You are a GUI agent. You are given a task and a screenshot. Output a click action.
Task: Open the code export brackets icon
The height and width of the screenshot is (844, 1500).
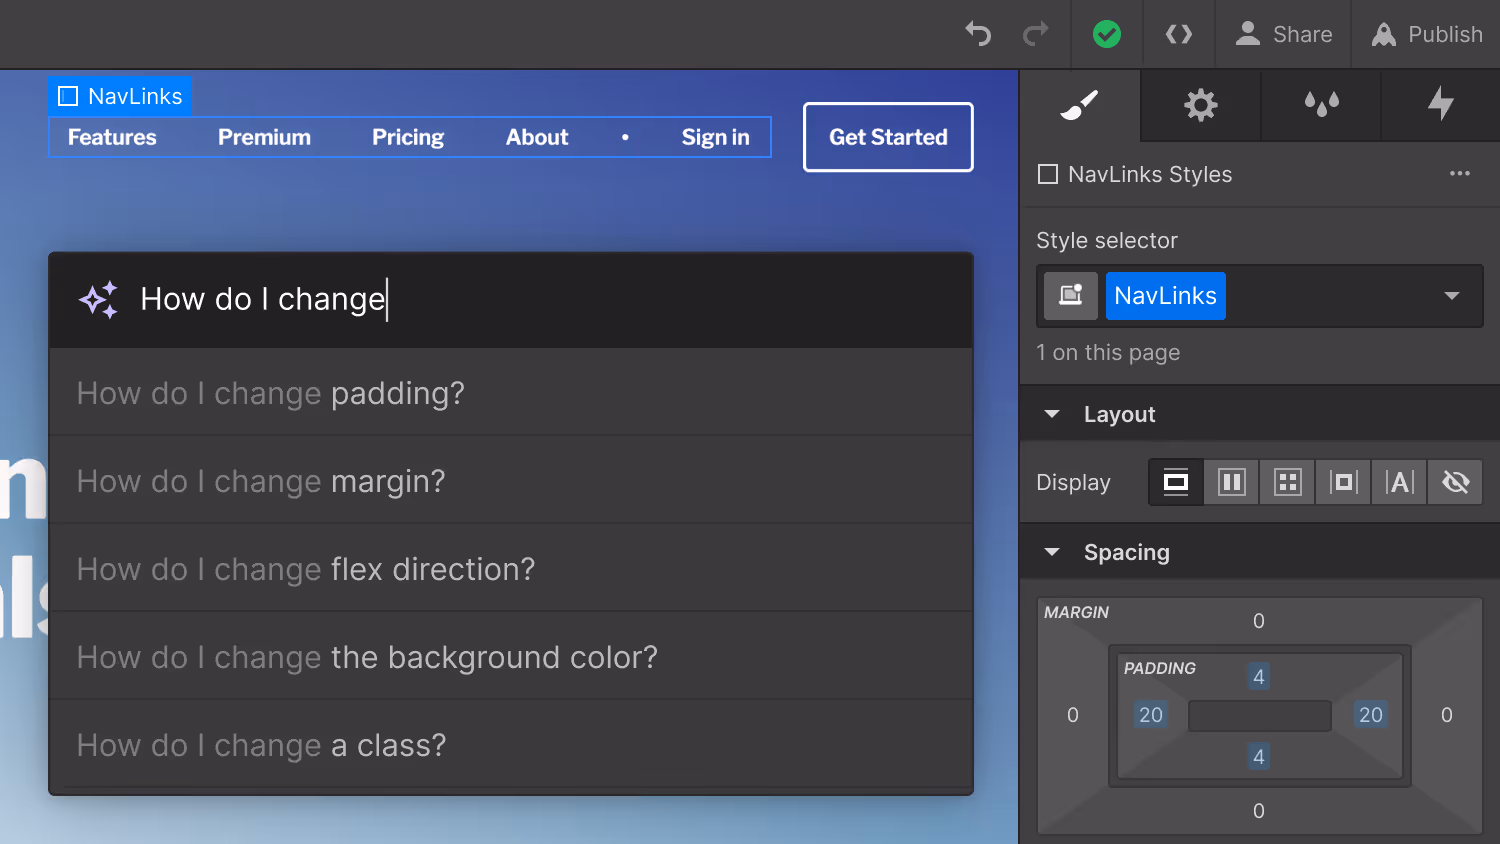pos(1179,34)
